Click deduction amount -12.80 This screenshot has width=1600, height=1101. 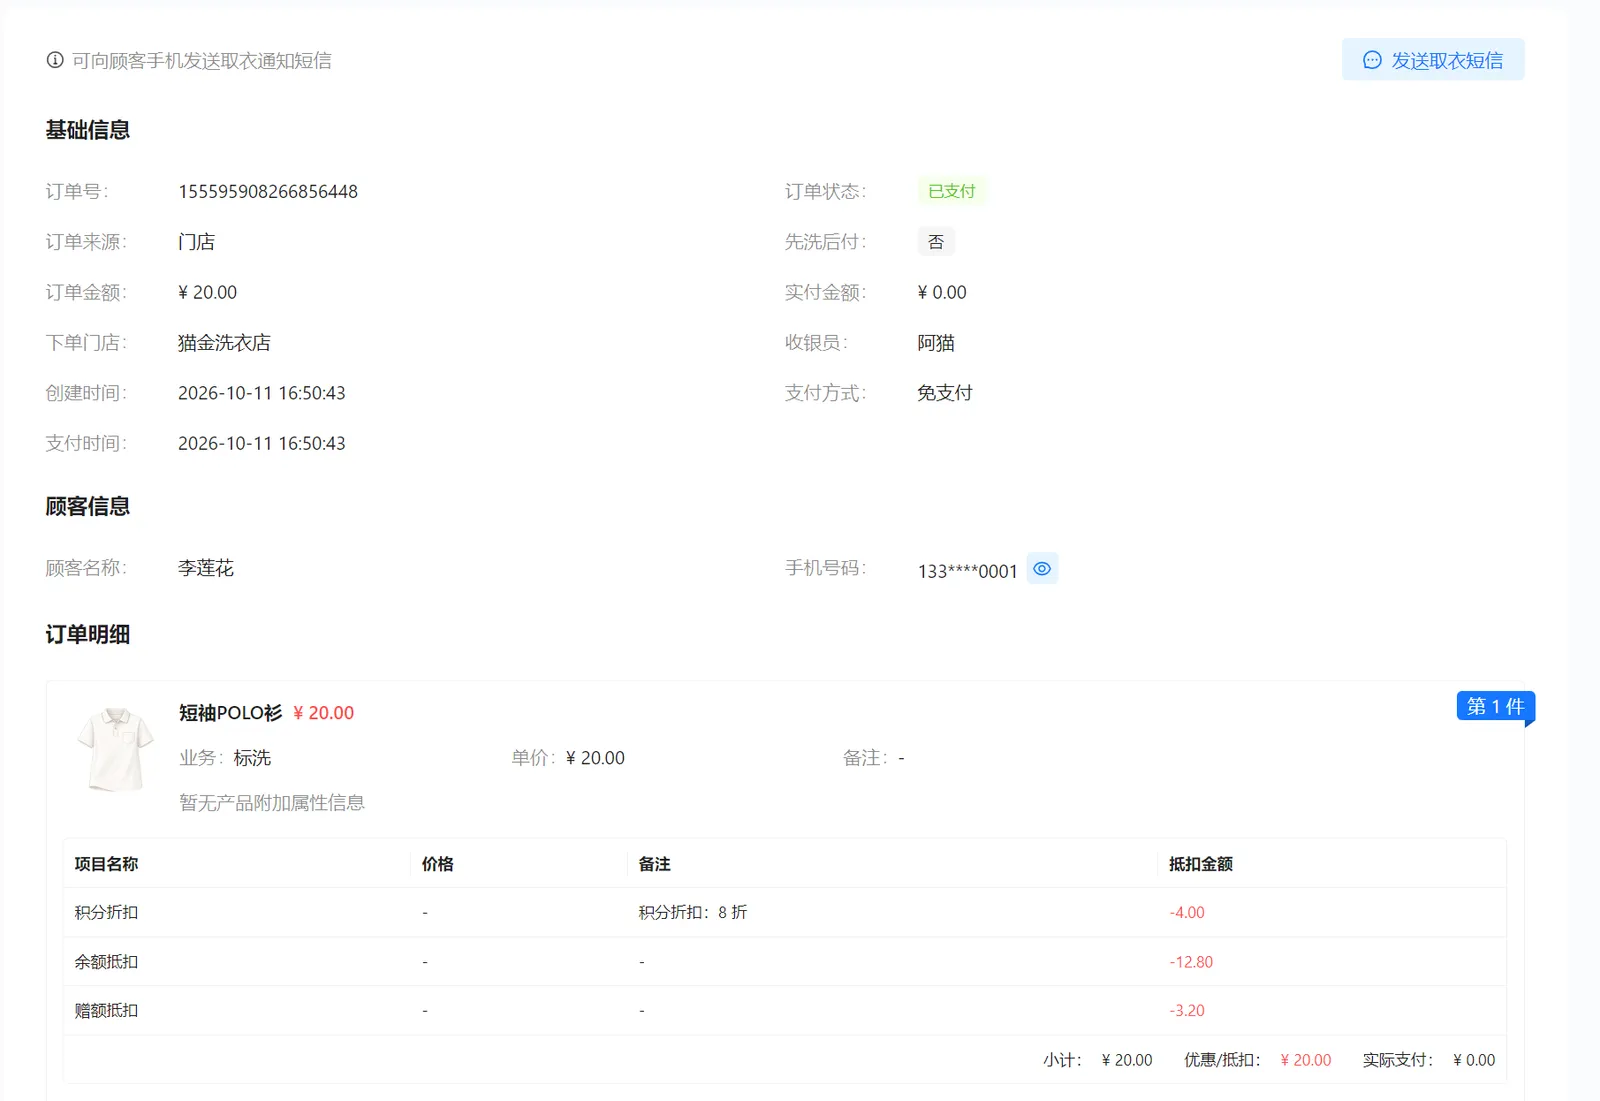tap(1191, 962)
